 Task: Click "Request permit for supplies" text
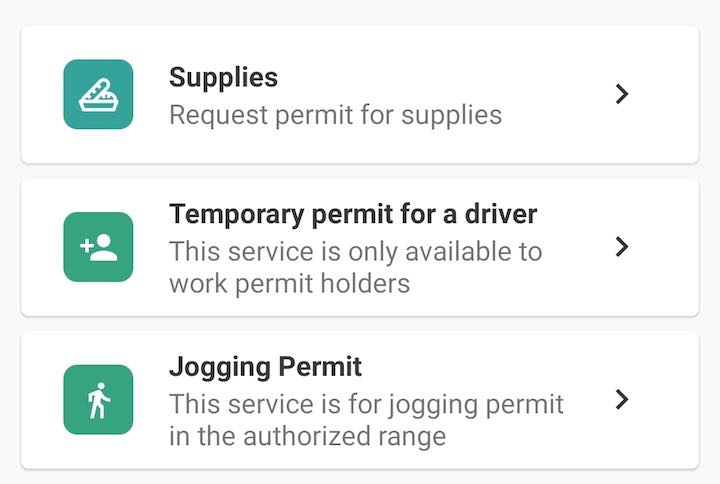click(335, 115)
